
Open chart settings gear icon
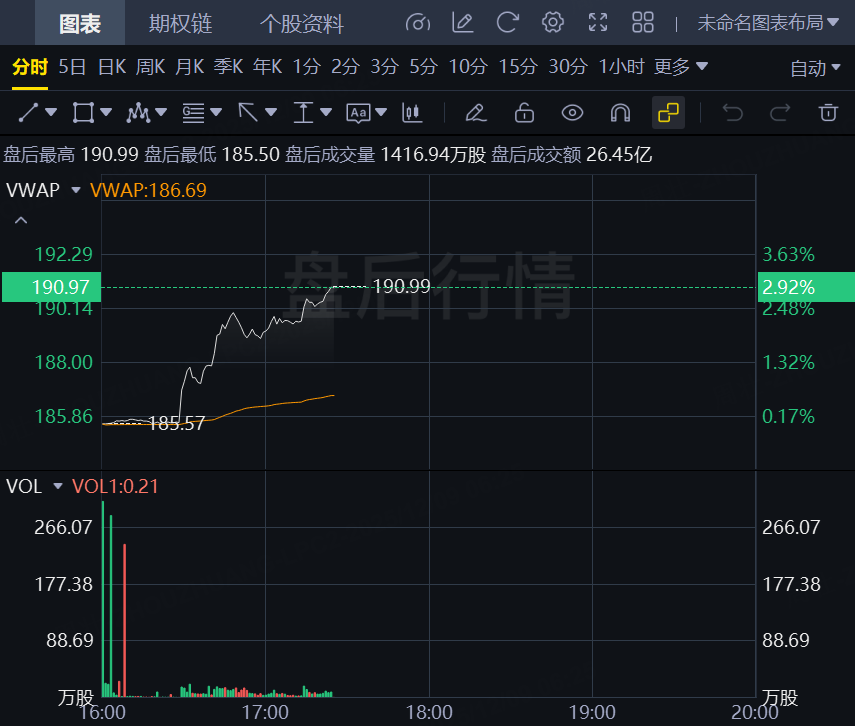click(x=552, y=22)
